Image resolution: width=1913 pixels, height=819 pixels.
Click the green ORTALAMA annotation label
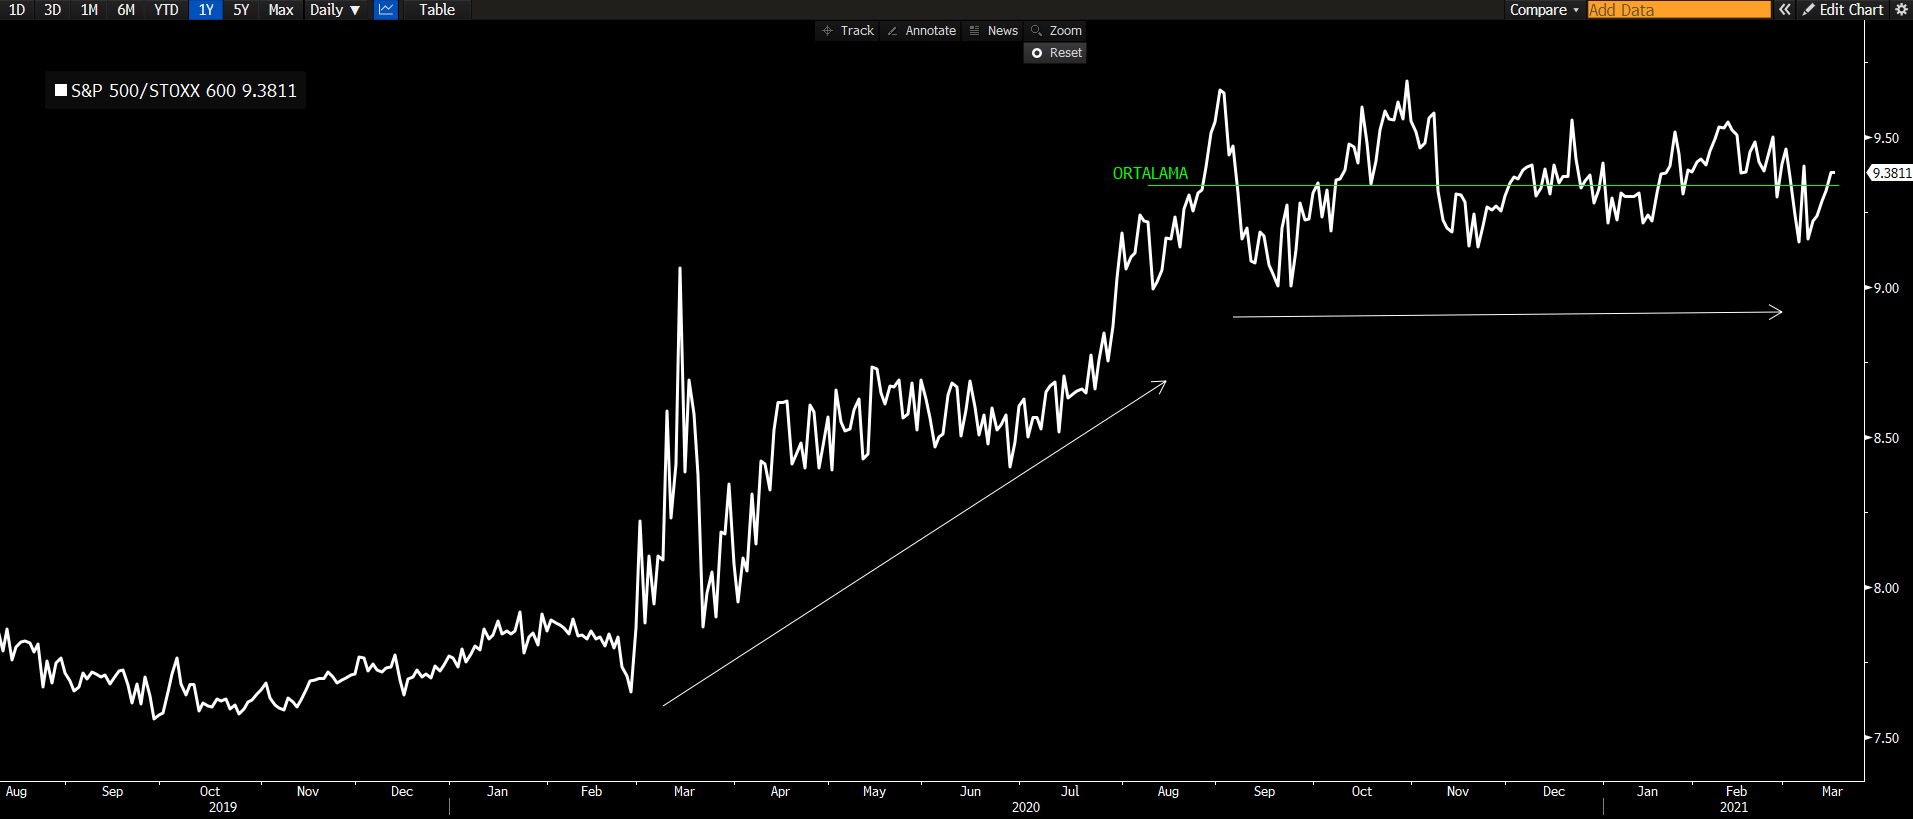pyautogui.click(x=1150, y=174)
